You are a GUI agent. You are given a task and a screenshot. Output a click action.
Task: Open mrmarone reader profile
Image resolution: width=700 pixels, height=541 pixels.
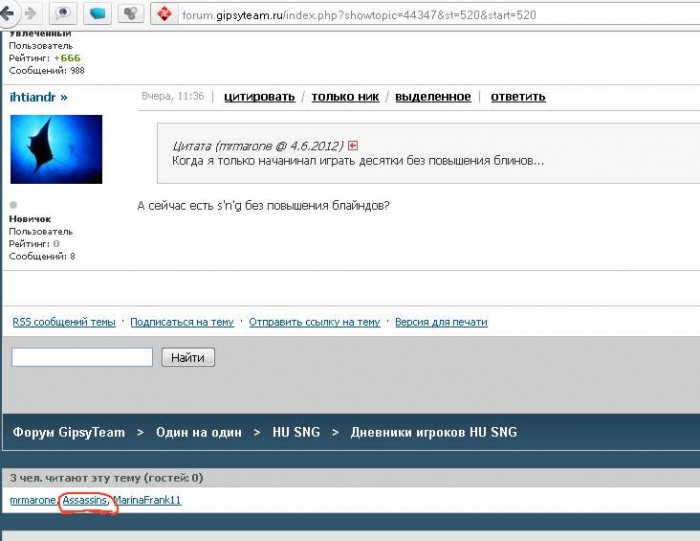[x=33, y=500]
